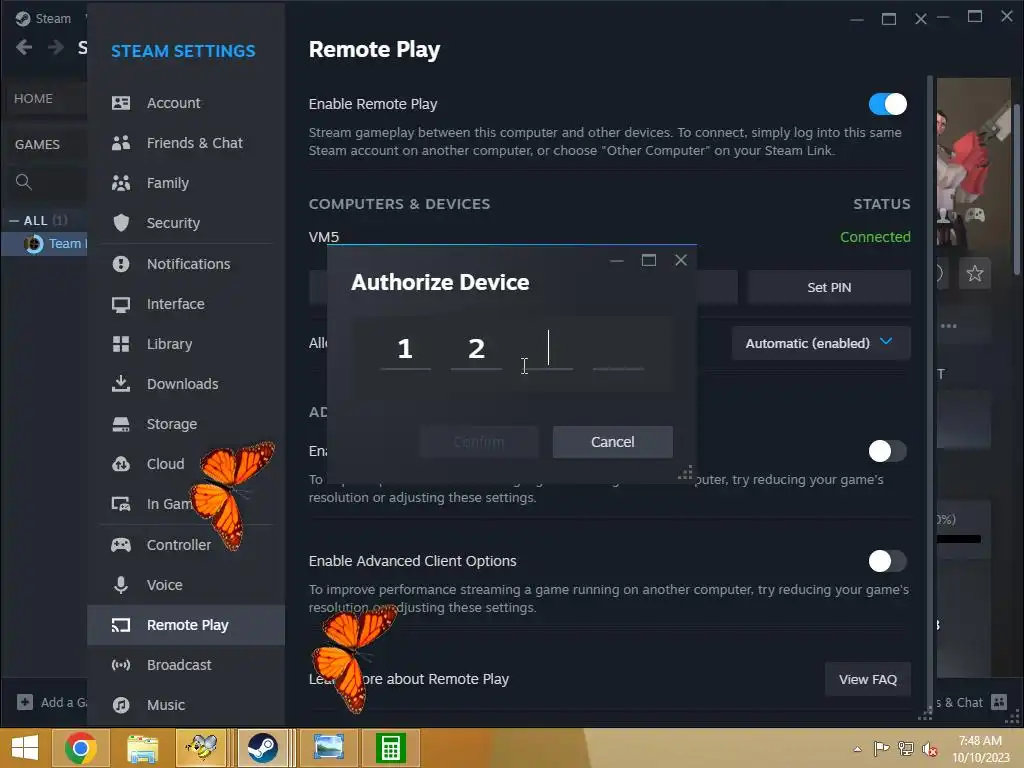Select Remote Play settings label
The height and width of the screenshot is (768, 1024).
point(187,626)
